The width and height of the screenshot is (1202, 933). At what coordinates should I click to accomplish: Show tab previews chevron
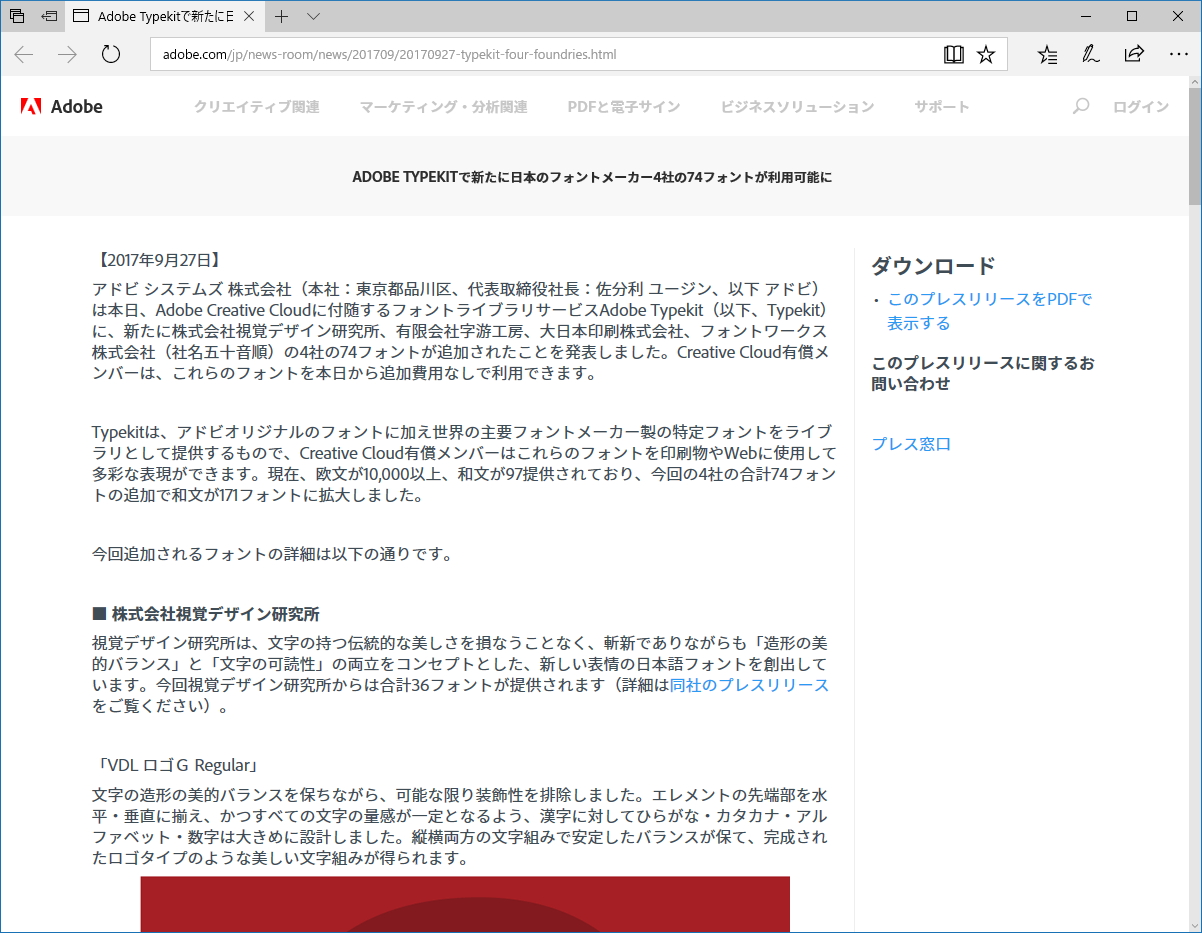click(x=313, y=16)
